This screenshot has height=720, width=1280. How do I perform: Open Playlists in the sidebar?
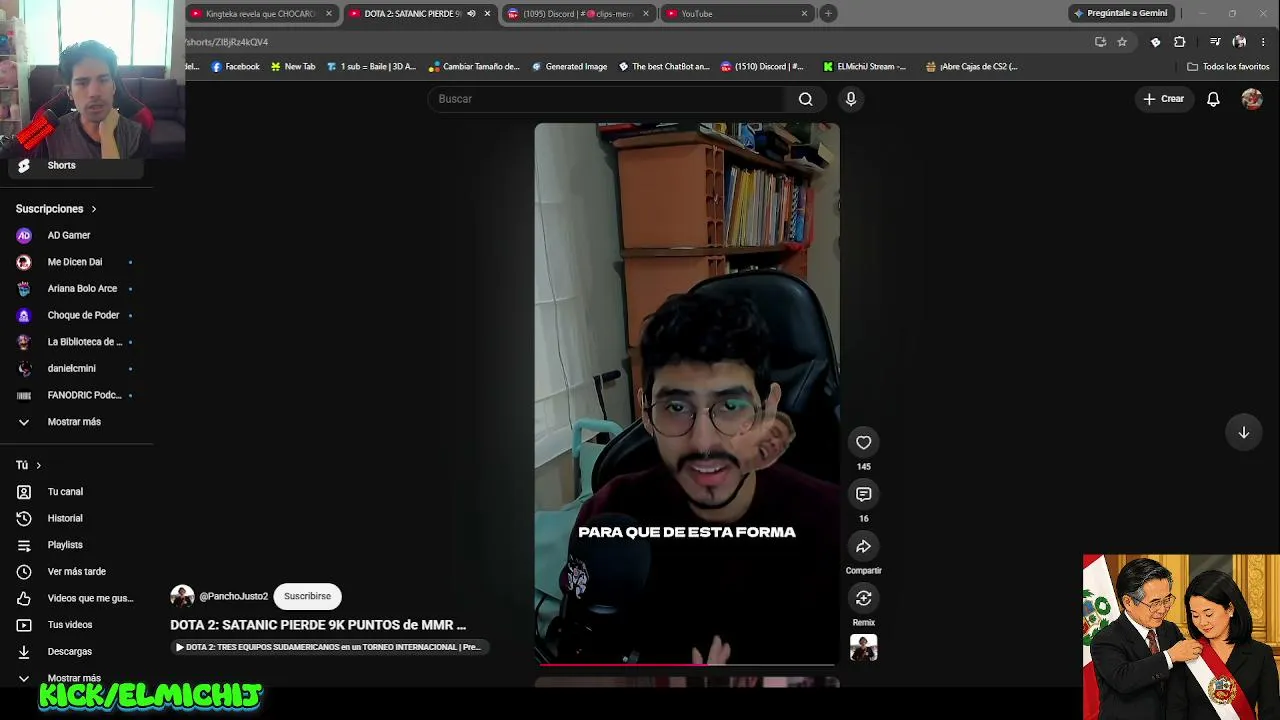point(77,545)
